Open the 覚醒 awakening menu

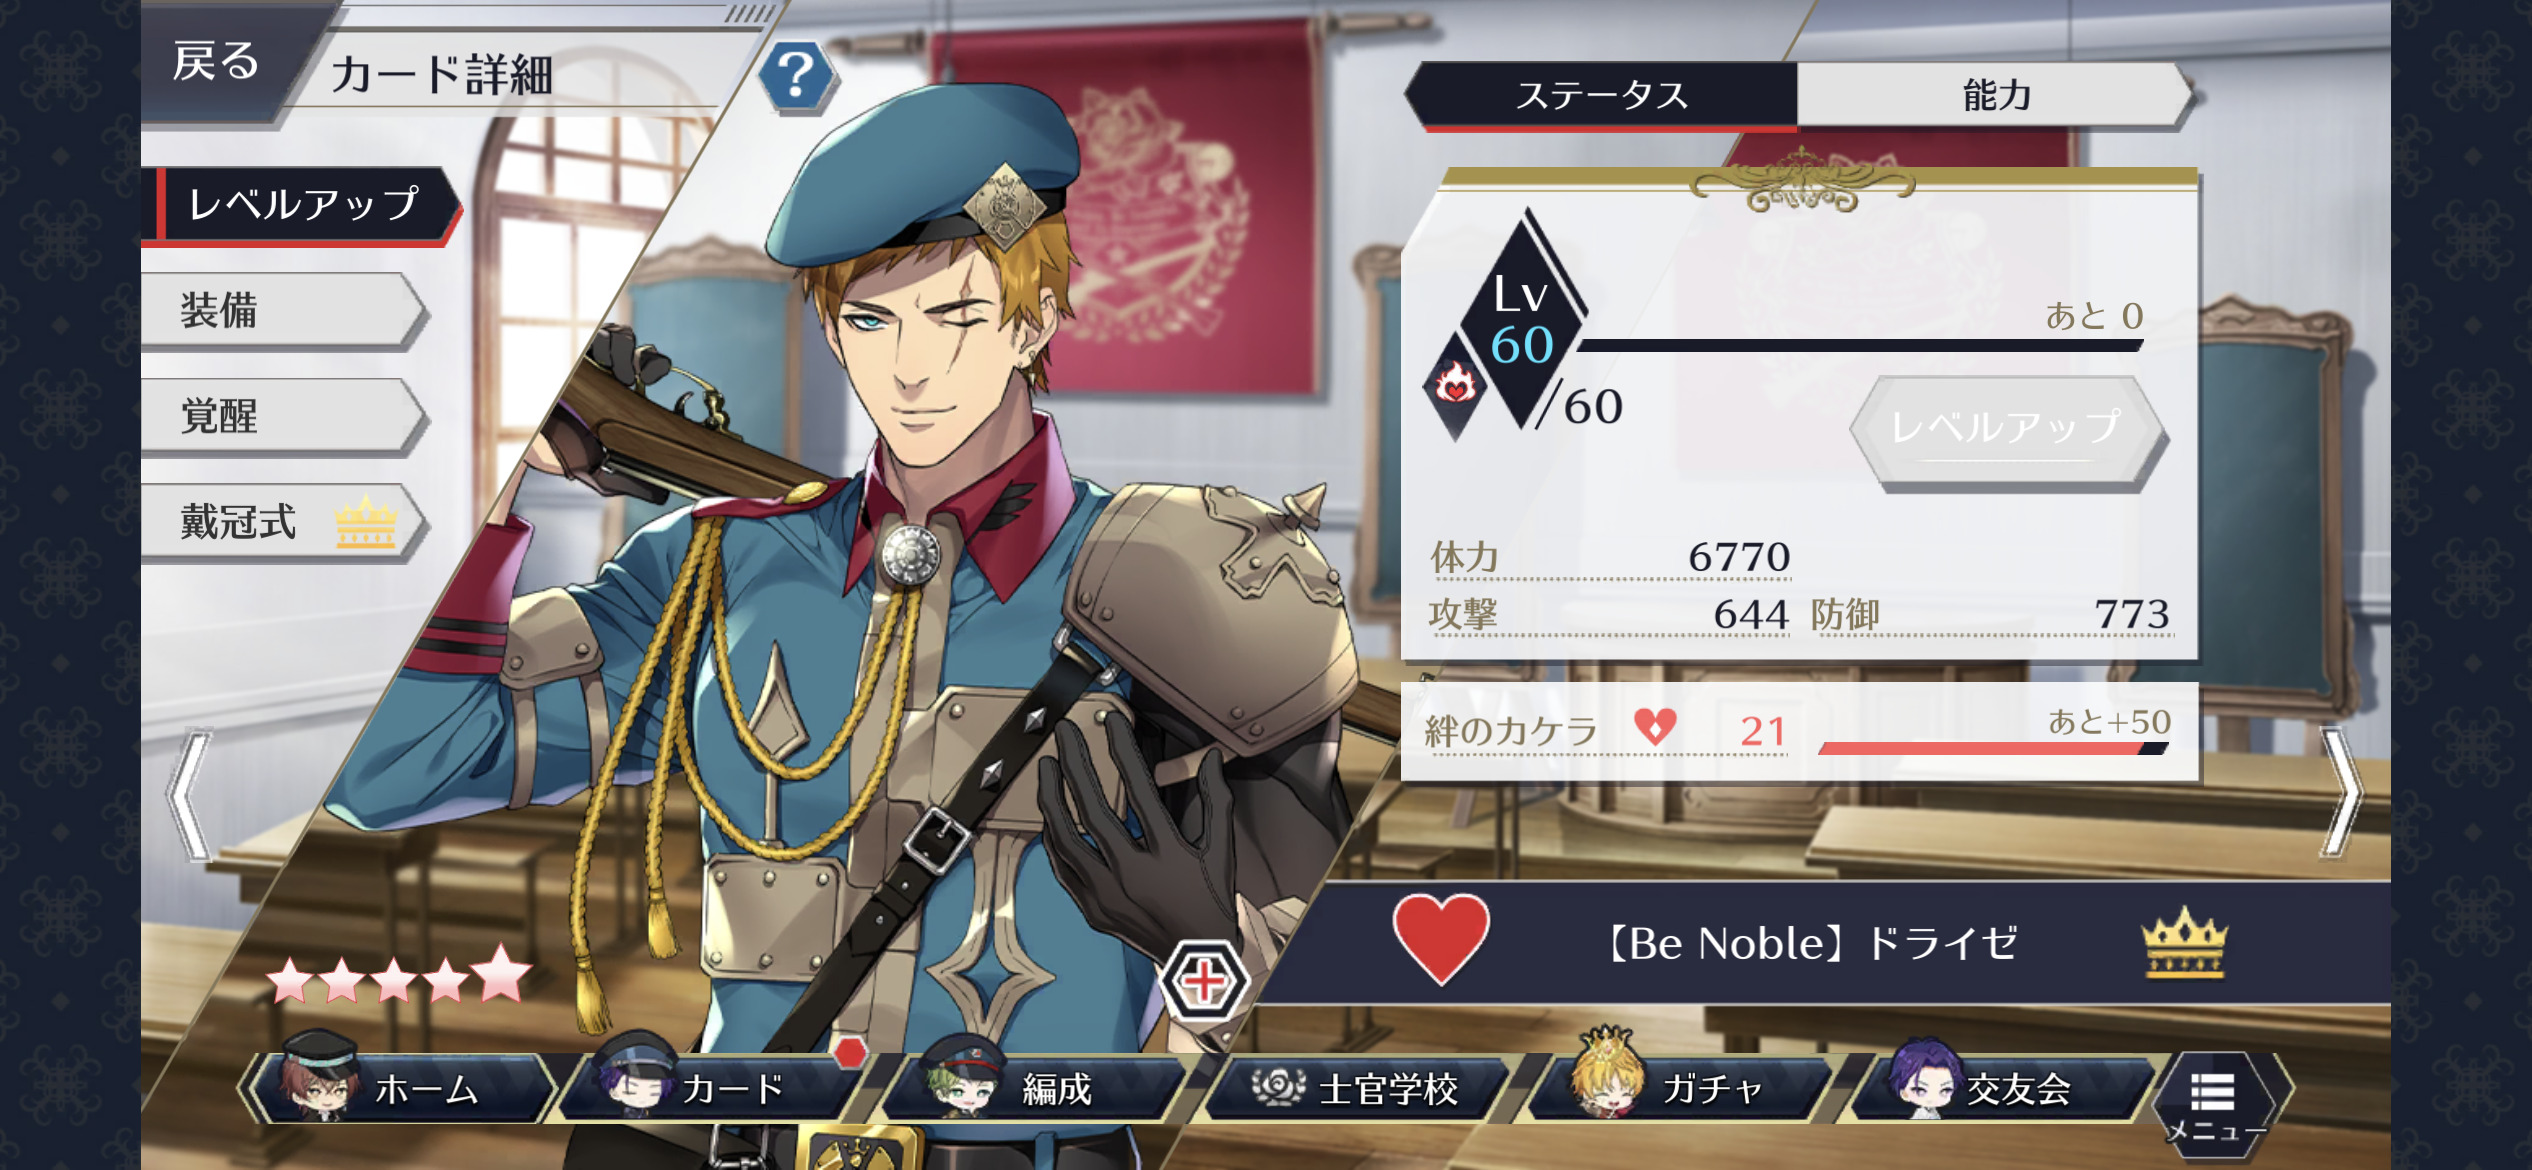coord(283,416)
